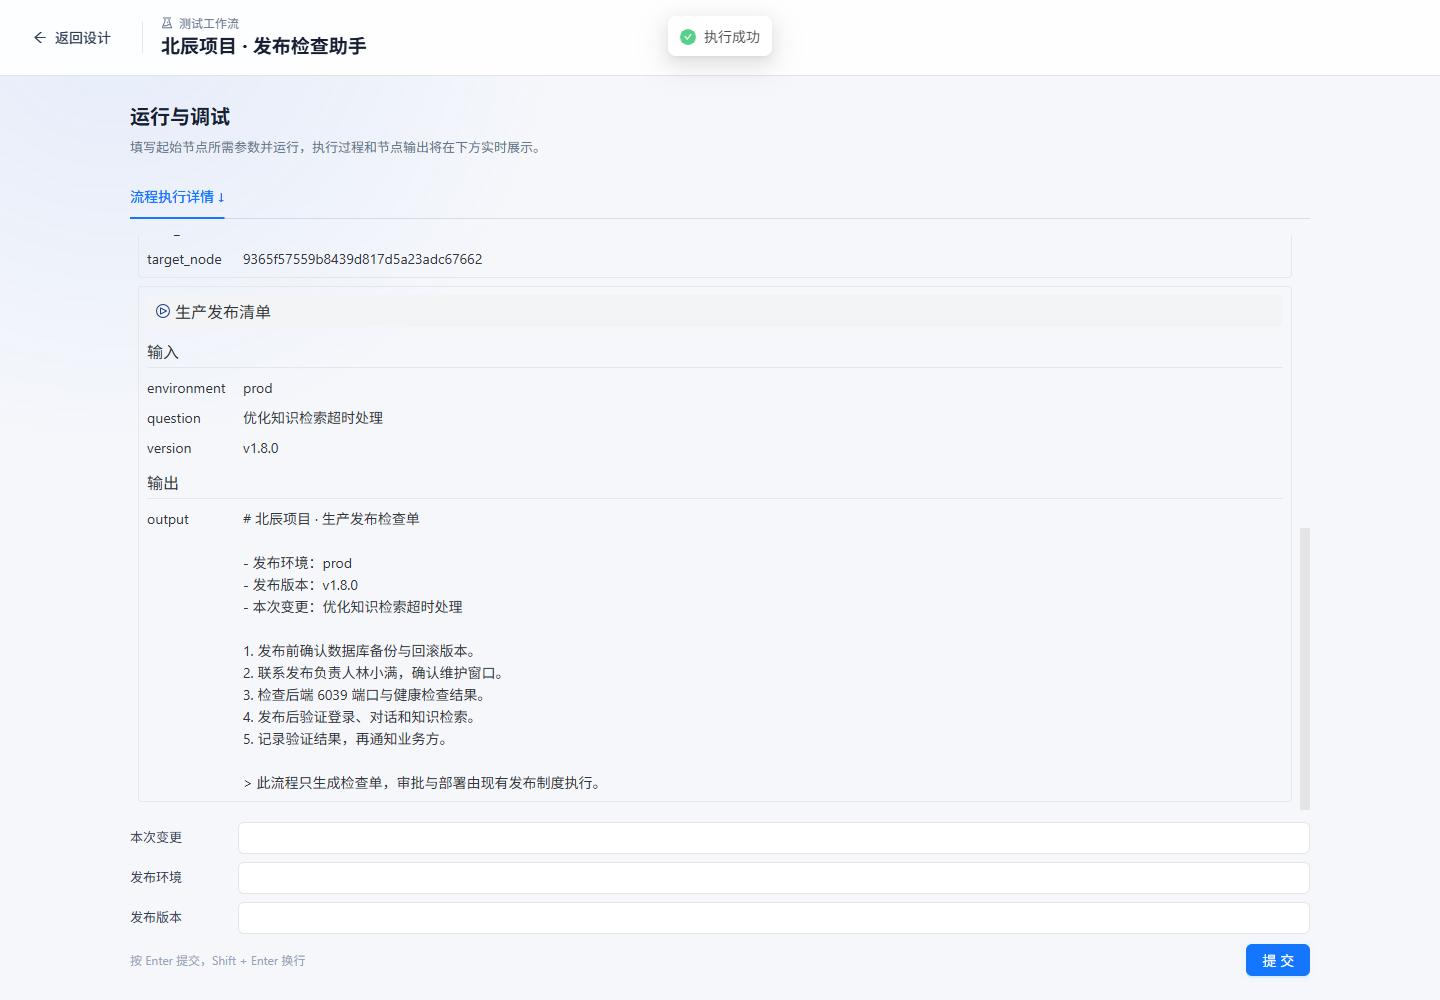This screenshot has width=1440, height=1000.
Task: Click the hint 按 Enter 提交，Shift + Enter 换行
Action: point(218,961)
